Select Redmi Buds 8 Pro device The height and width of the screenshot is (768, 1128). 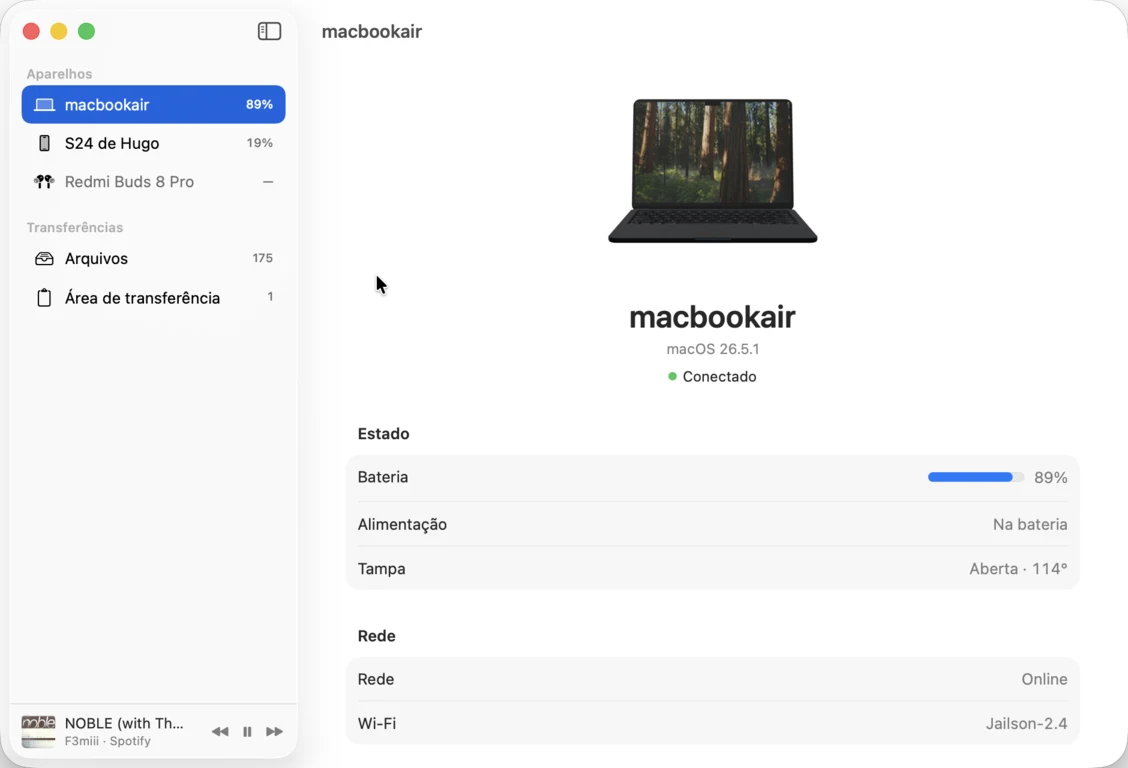[x=153, y=182]
